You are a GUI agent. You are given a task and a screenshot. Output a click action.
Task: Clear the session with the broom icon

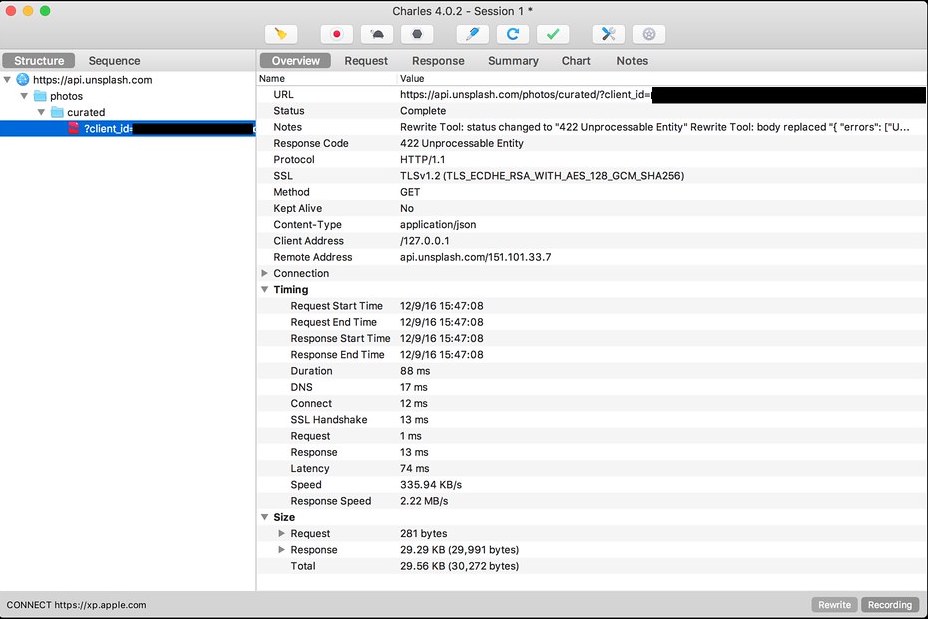tap(281, 34)
